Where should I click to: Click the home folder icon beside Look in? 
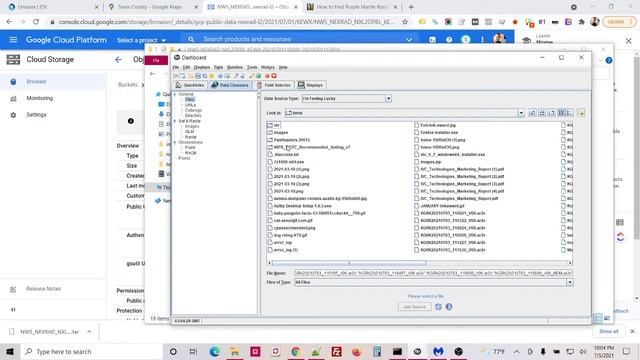click(x=542, y=113)
